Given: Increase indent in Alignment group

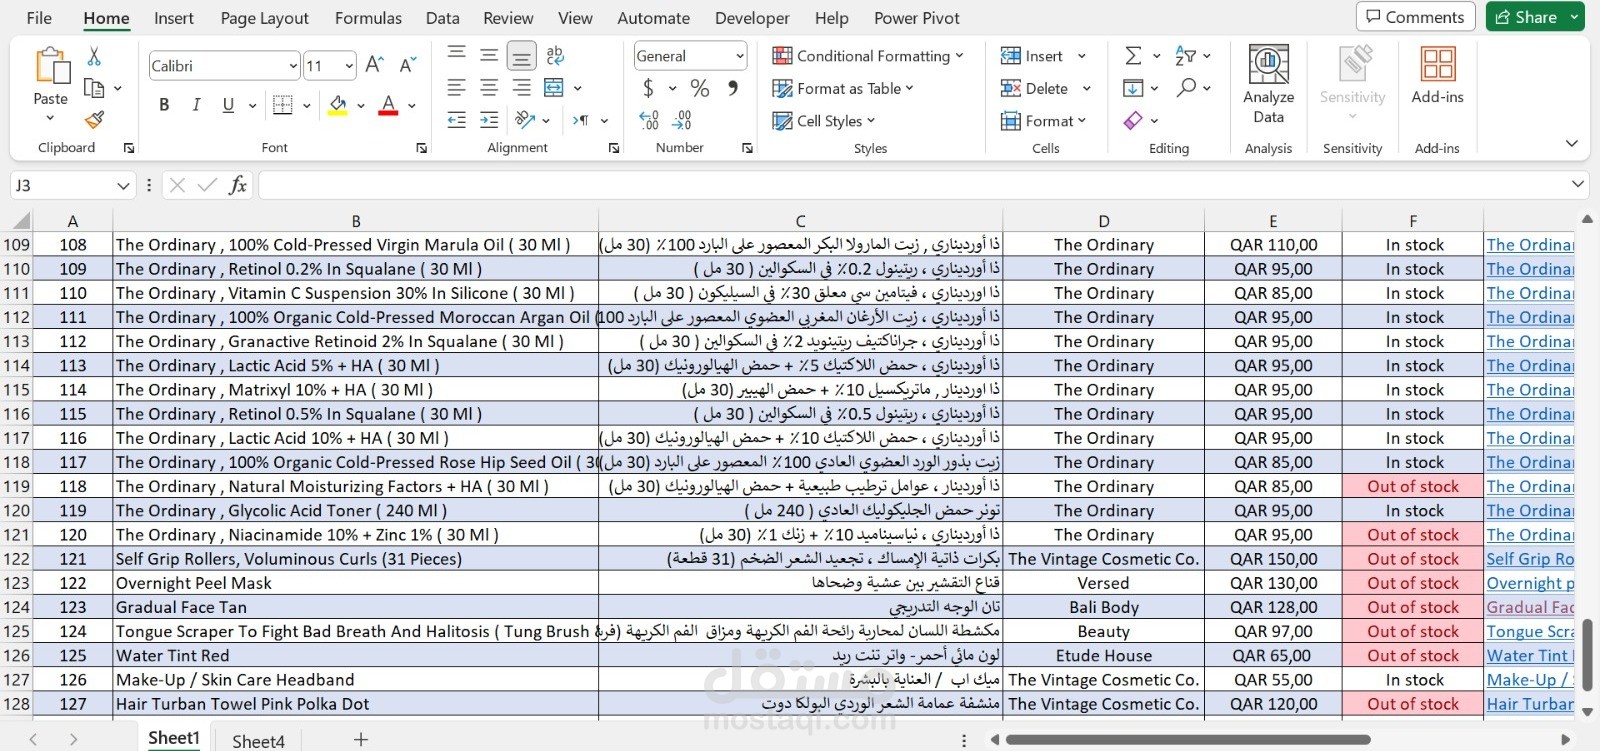Looking at the screenshot, I should tap(489, 120).
